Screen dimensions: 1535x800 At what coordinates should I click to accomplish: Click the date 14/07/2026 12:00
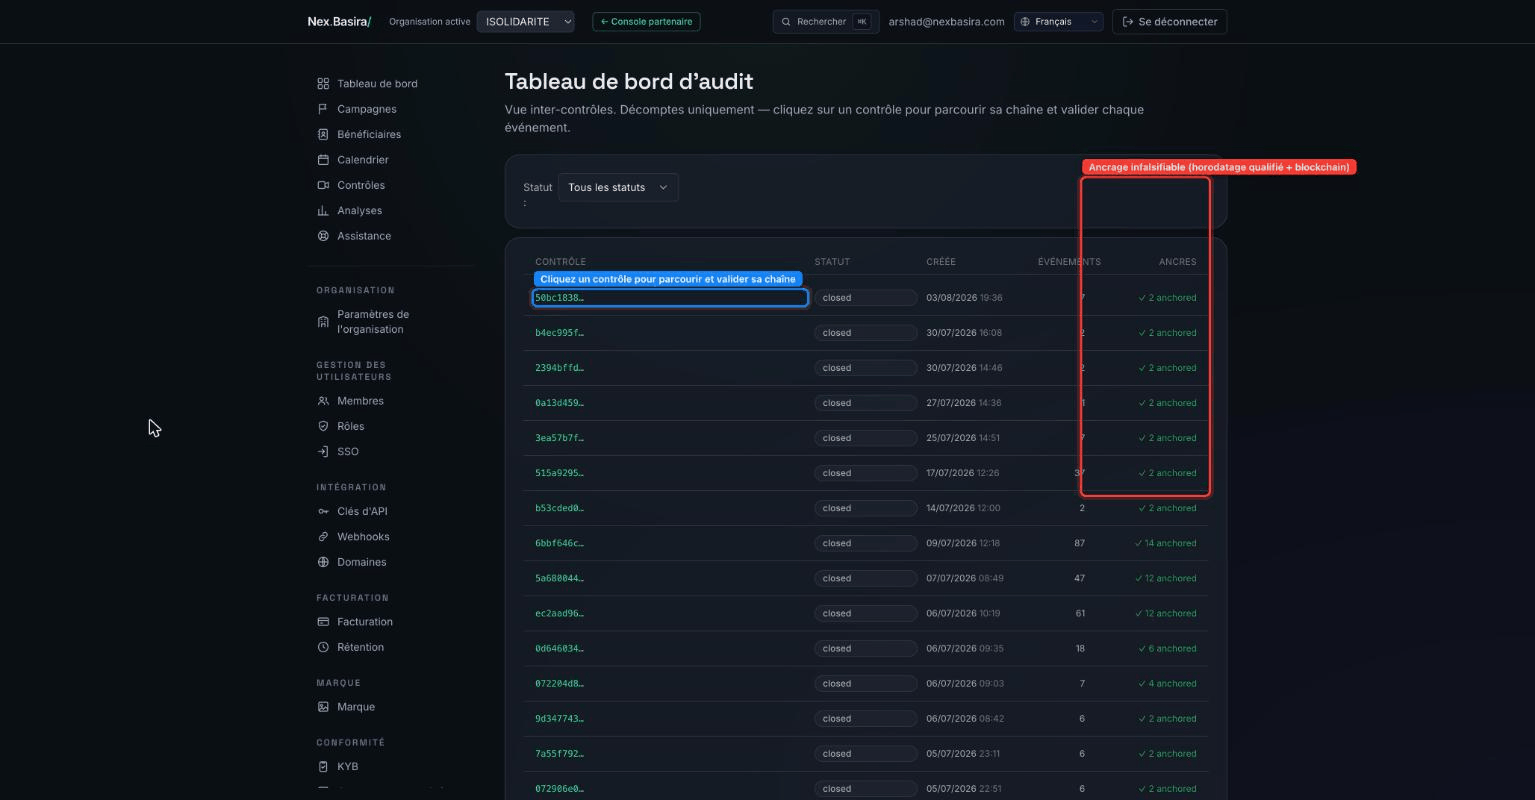964,508
